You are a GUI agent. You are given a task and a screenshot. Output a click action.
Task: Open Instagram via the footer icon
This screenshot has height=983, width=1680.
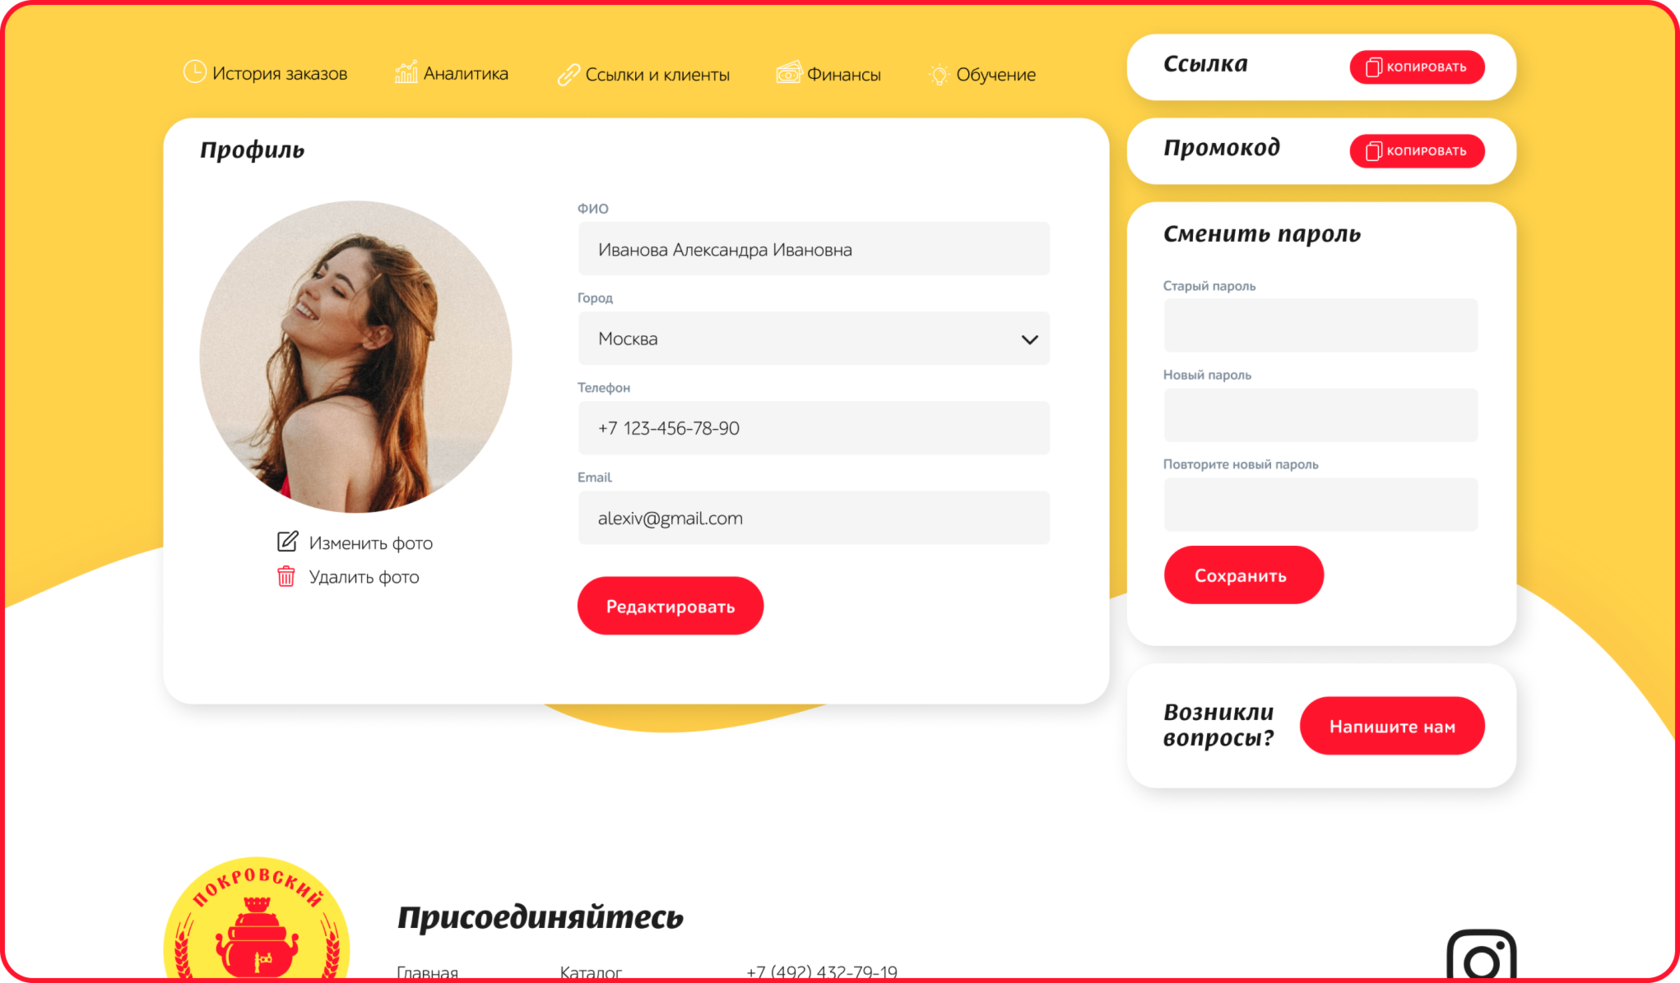(x=1481, y=957)
